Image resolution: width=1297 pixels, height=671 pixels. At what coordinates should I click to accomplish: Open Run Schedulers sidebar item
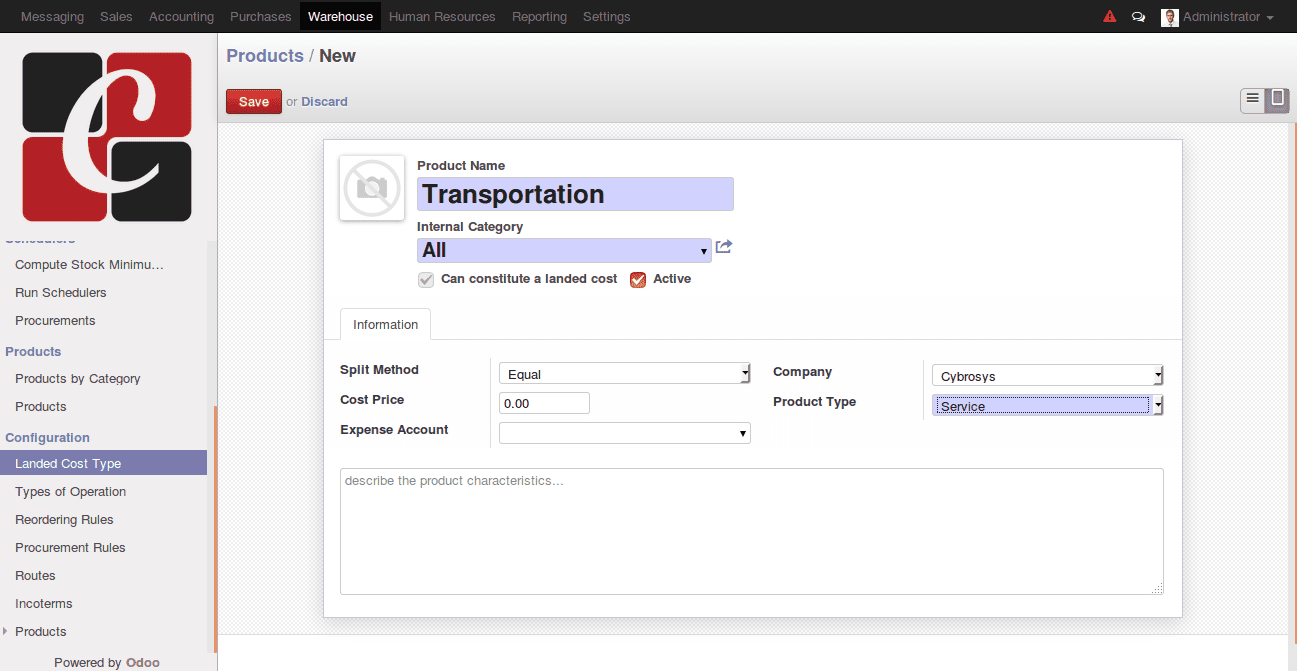click(x=60, y=293)
